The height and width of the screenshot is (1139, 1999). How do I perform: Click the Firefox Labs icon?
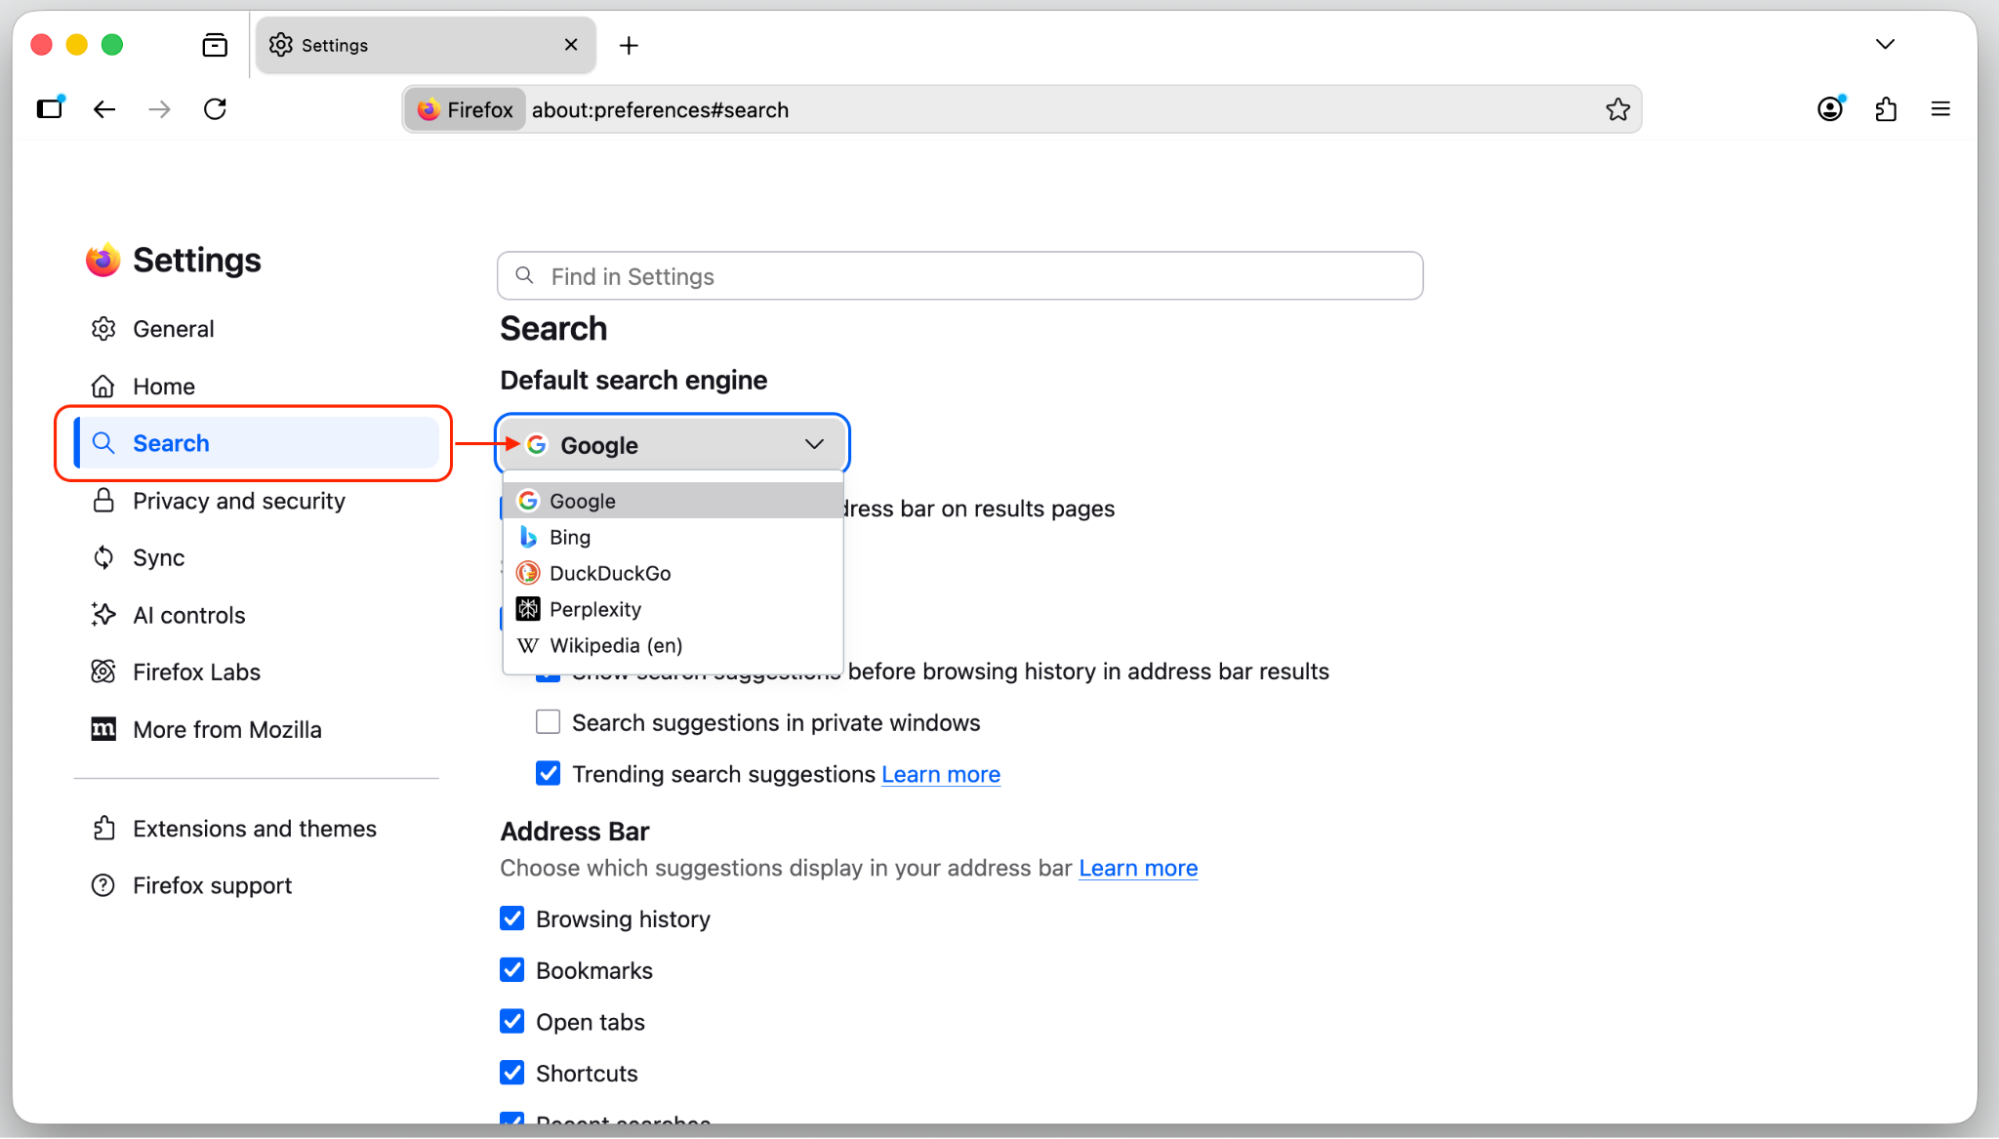click(103, 671)
